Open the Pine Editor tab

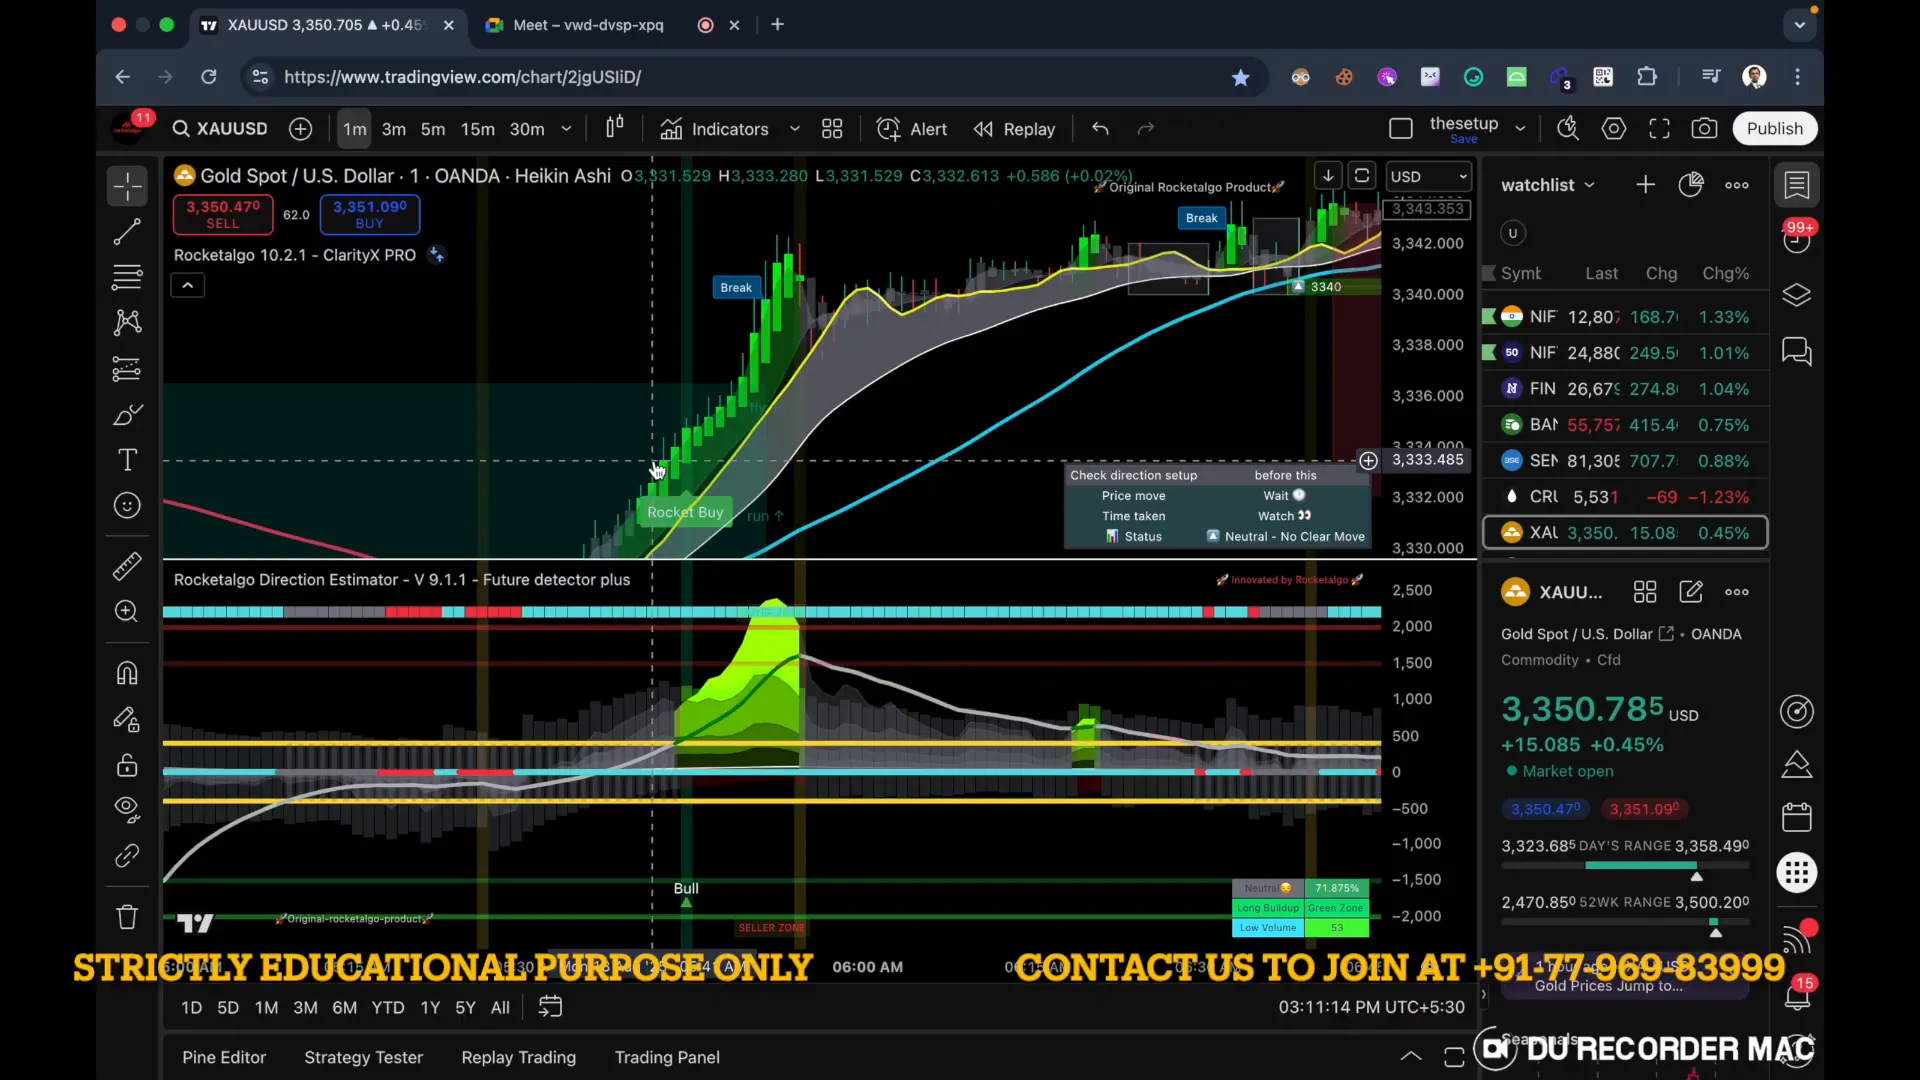224,1057
